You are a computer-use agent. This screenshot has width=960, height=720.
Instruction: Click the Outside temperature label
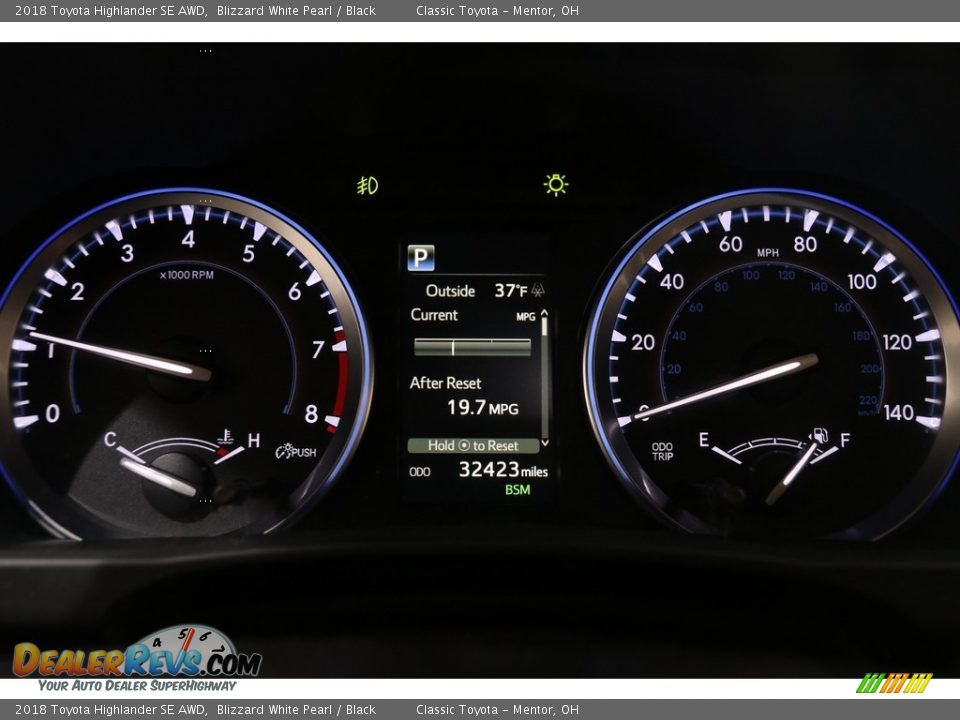(x=450, y=290)
